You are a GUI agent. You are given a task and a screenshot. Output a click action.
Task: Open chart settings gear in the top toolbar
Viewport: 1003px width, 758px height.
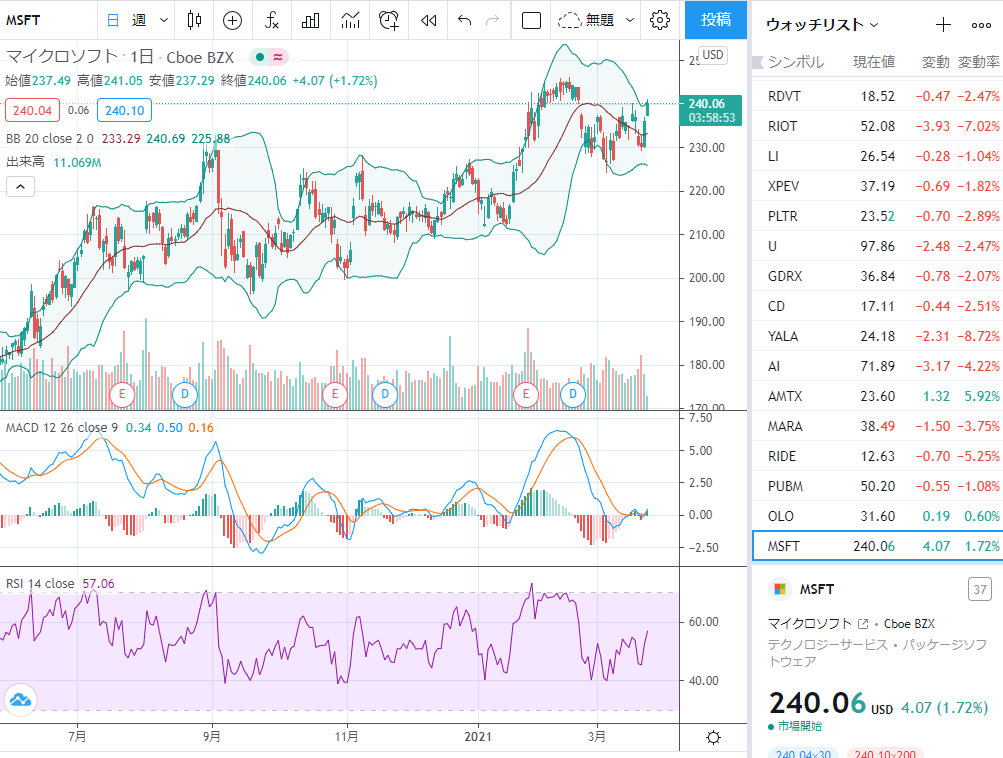(659, 20)
